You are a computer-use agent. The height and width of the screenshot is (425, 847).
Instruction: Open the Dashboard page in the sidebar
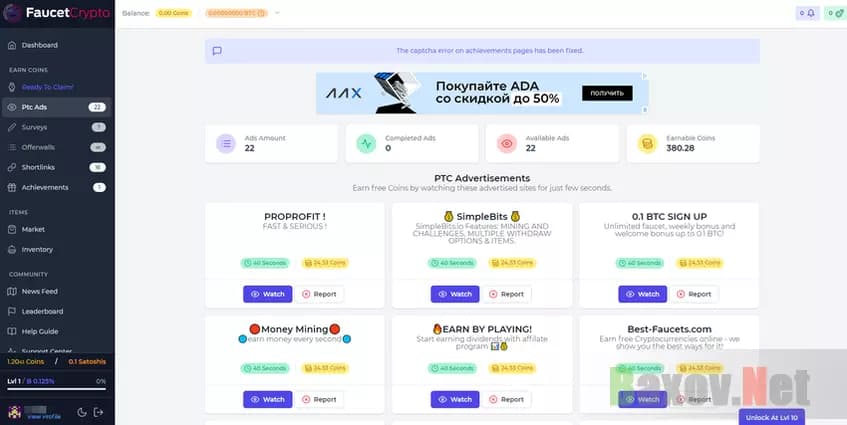point(40,45)
